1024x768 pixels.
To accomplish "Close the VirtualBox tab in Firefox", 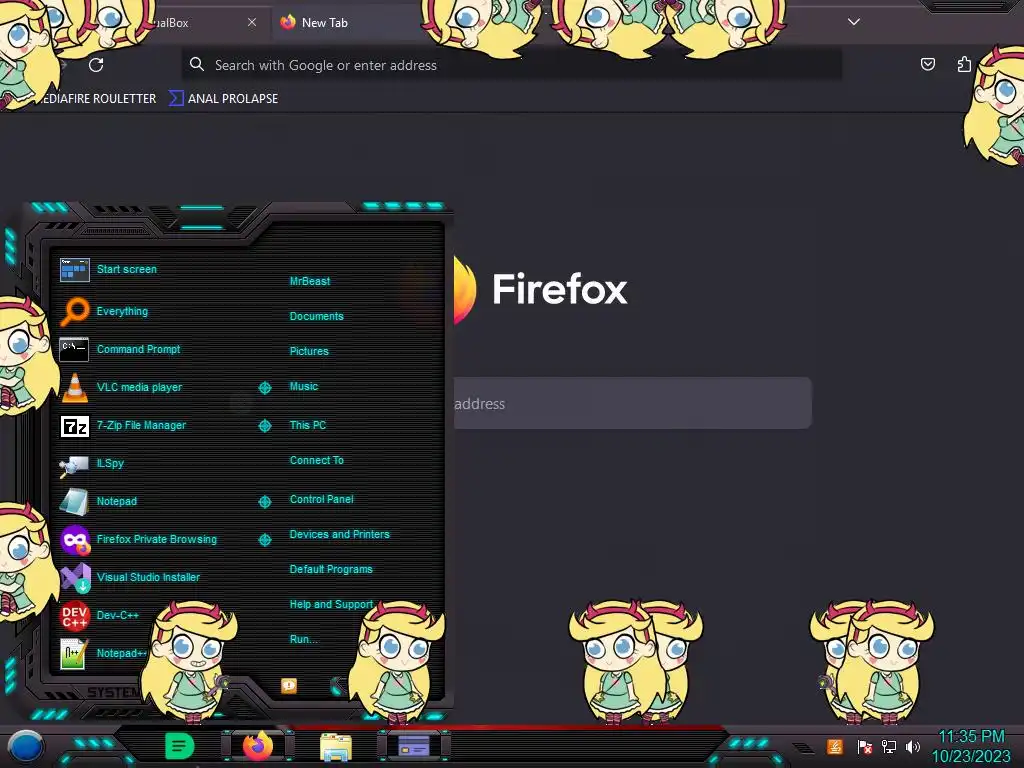I will 252,22.
